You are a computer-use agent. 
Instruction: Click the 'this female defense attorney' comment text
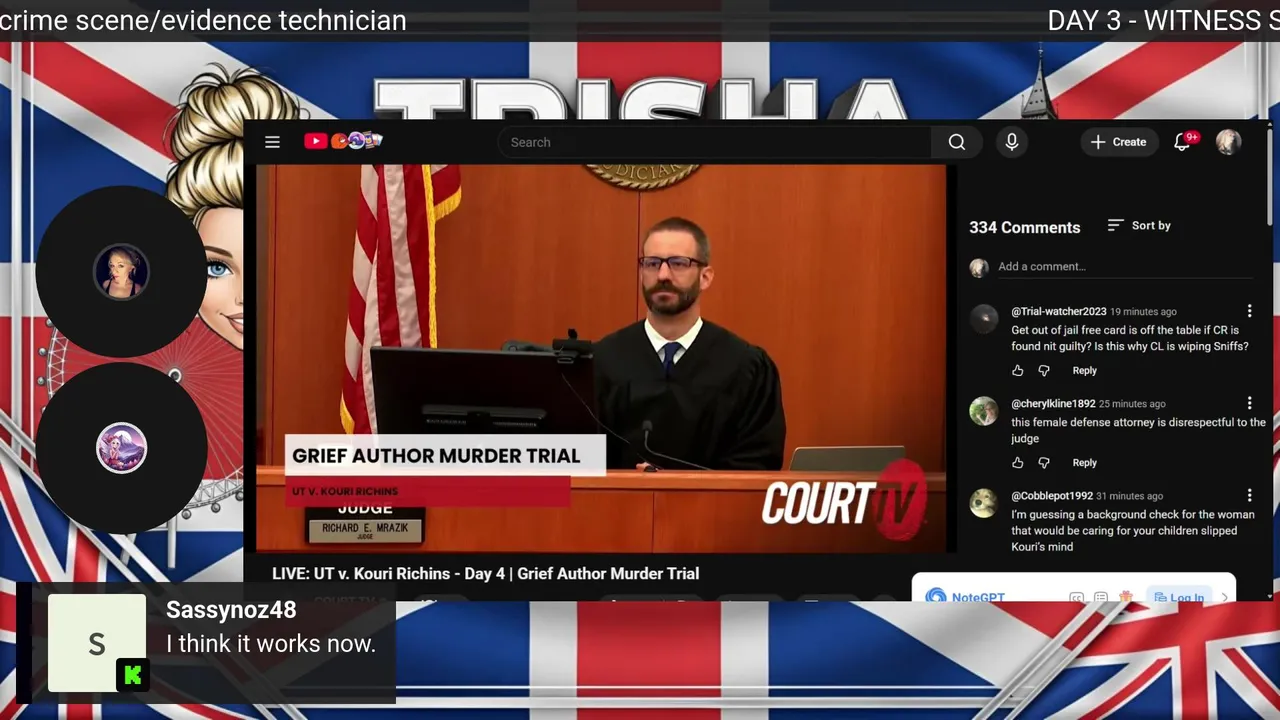[1138, 430]
